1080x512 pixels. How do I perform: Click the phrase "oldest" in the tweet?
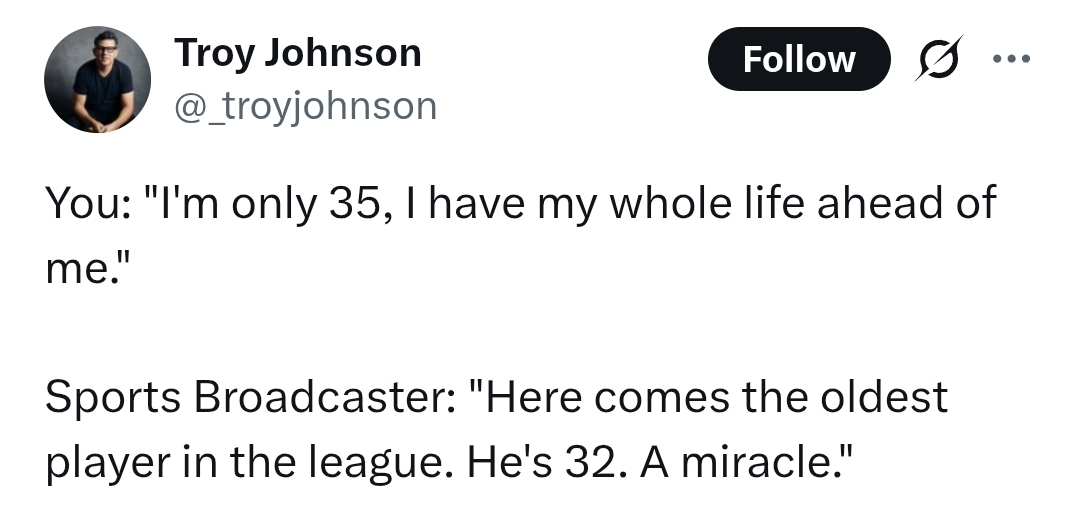point(882,398)
